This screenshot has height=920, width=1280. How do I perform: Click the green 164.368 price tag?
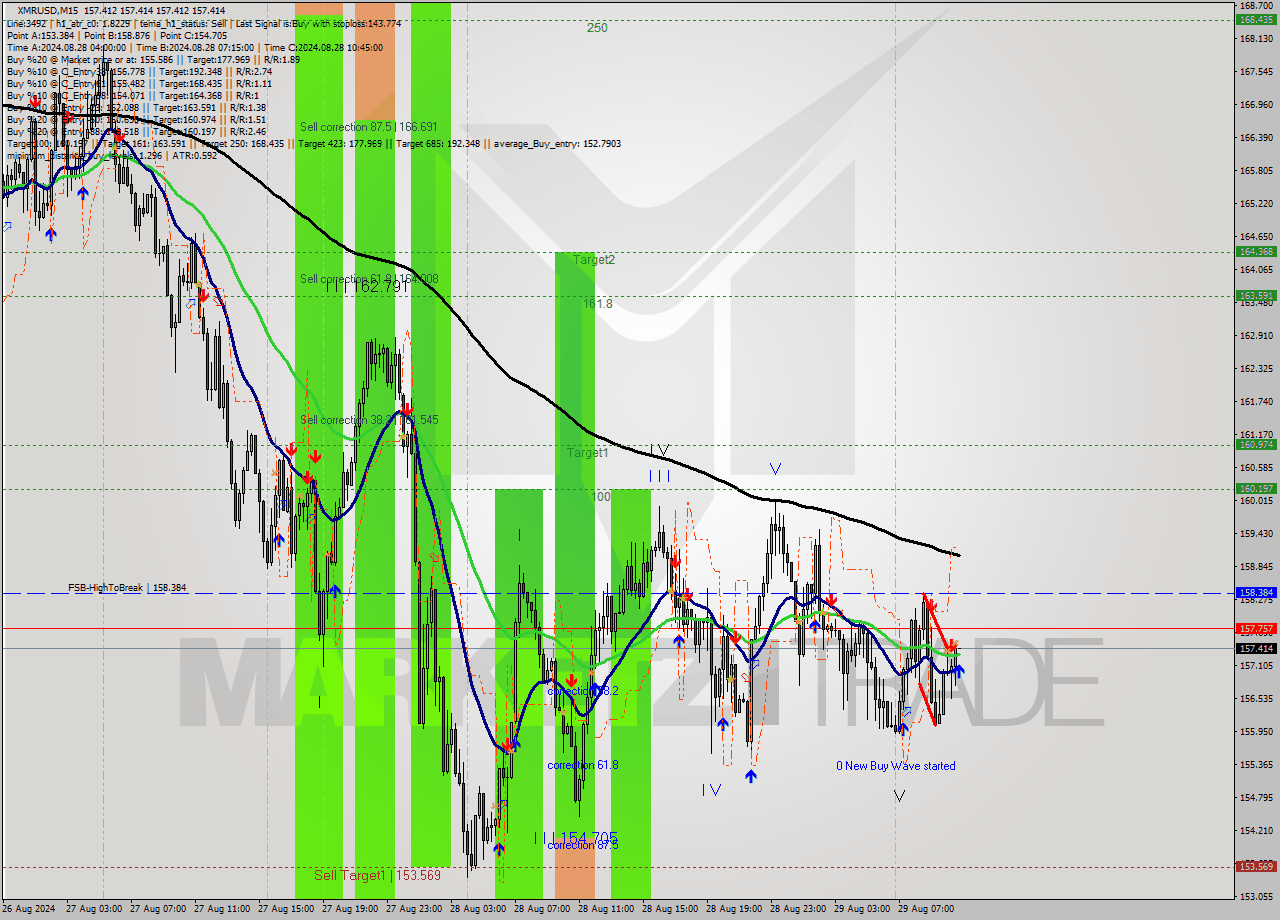[1256, 251]
